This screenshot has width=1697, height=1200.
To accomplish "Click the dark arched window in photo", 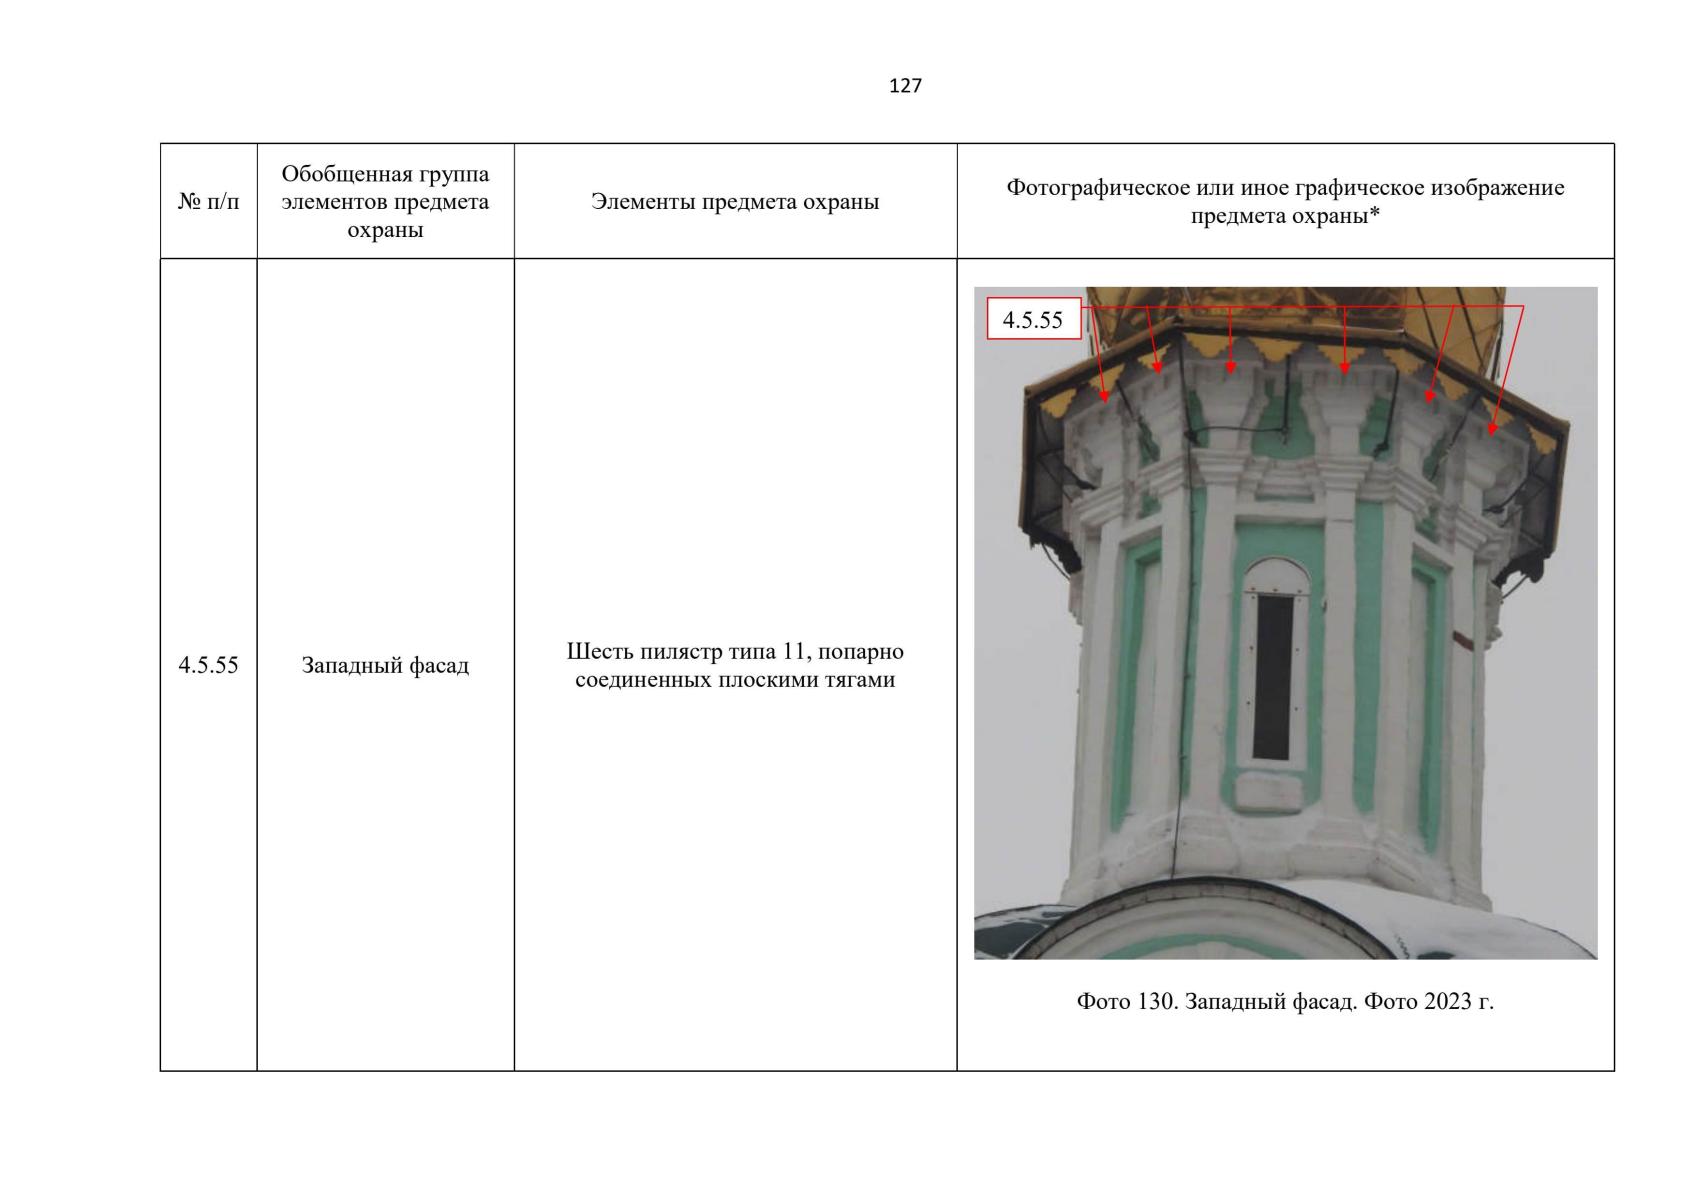I will point(1273,675).
